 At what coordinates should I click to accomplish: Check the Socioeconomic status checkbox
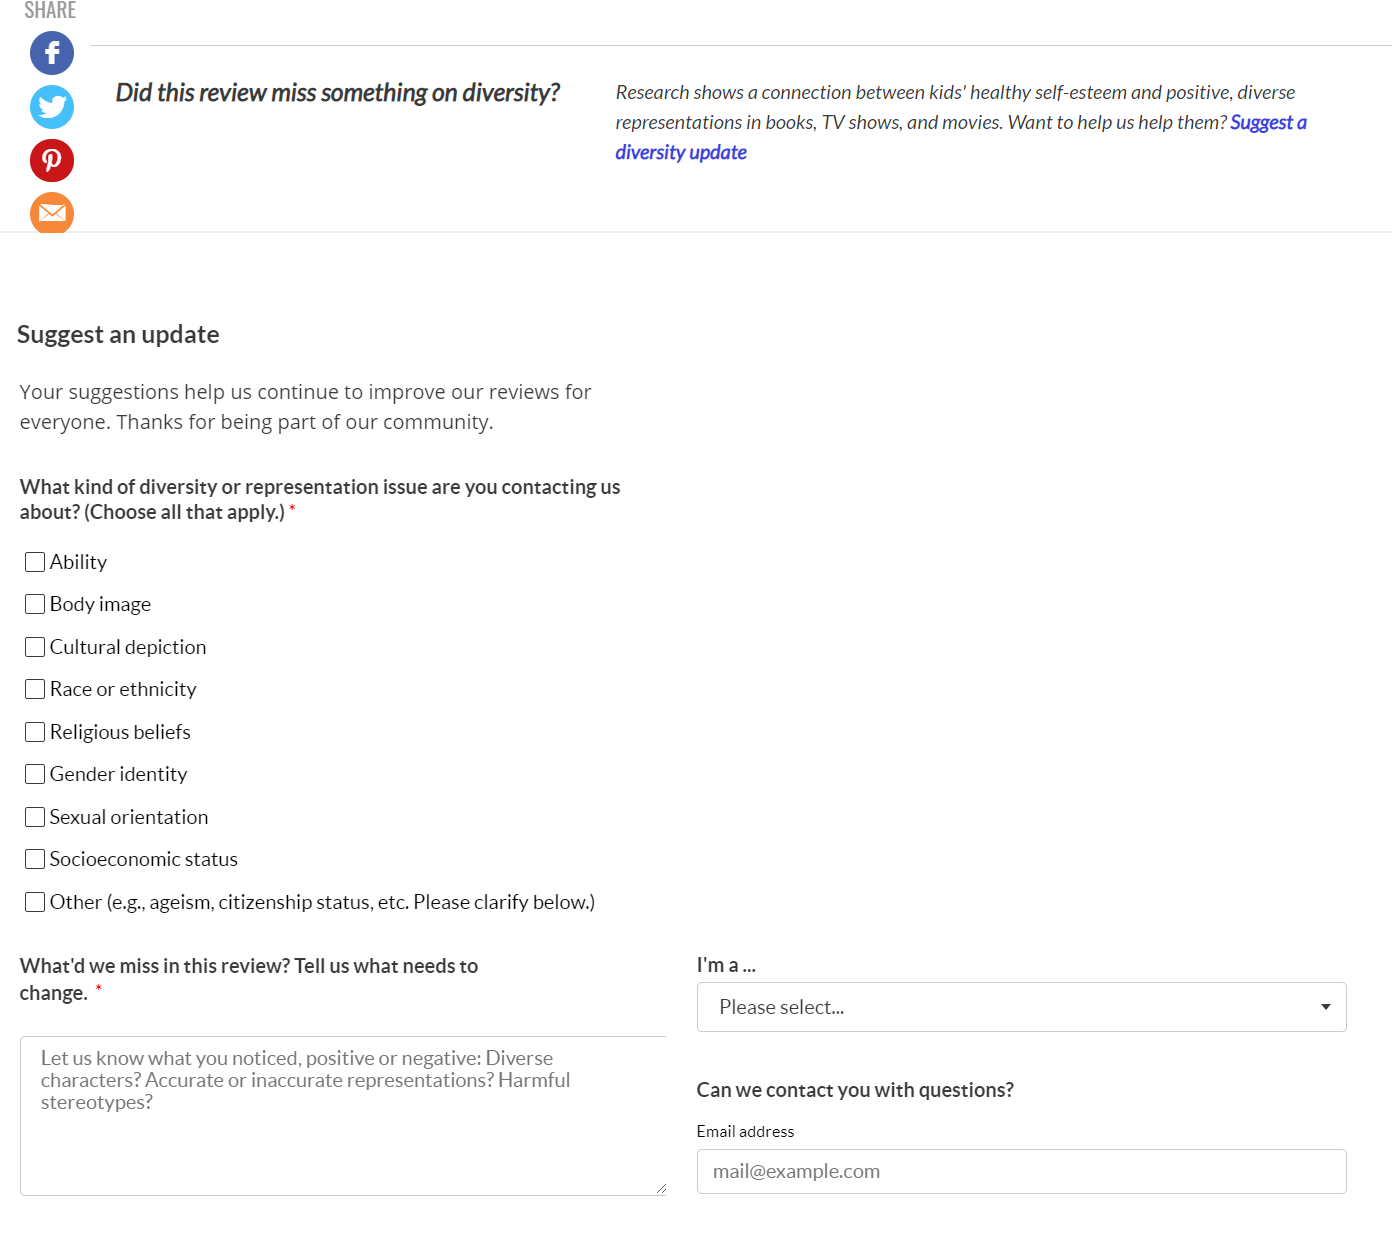35,858
